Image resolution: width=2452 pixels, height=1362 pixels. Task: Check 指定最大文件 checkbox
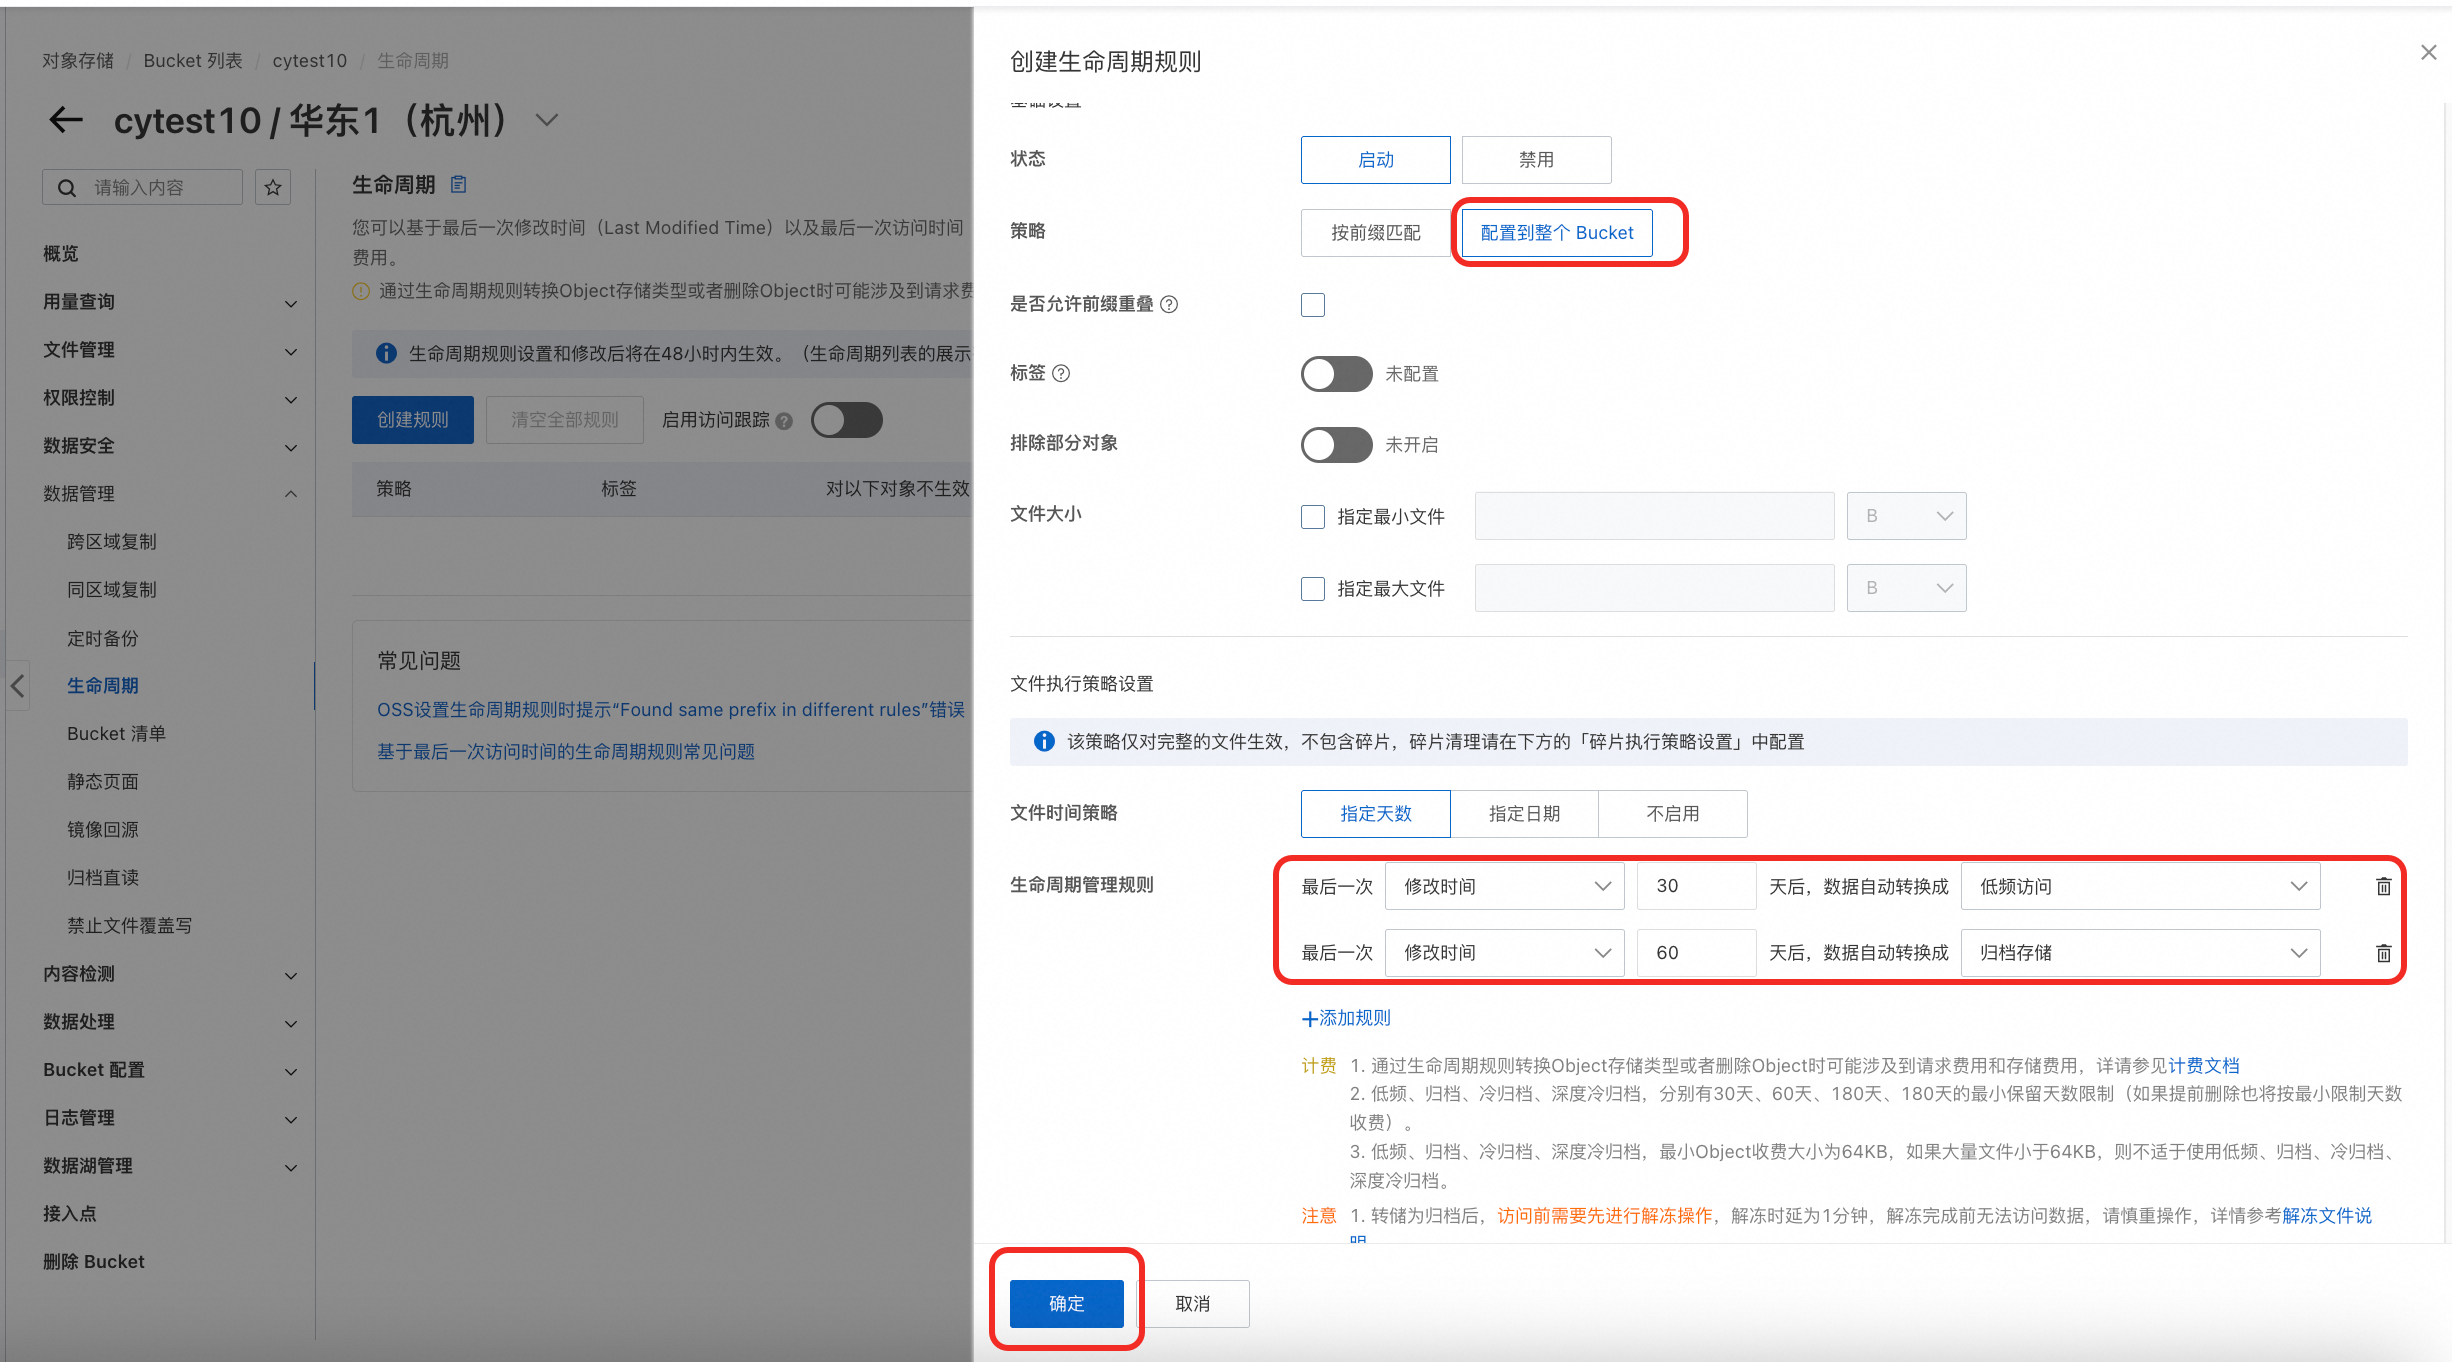click(x=1313, y=588)
